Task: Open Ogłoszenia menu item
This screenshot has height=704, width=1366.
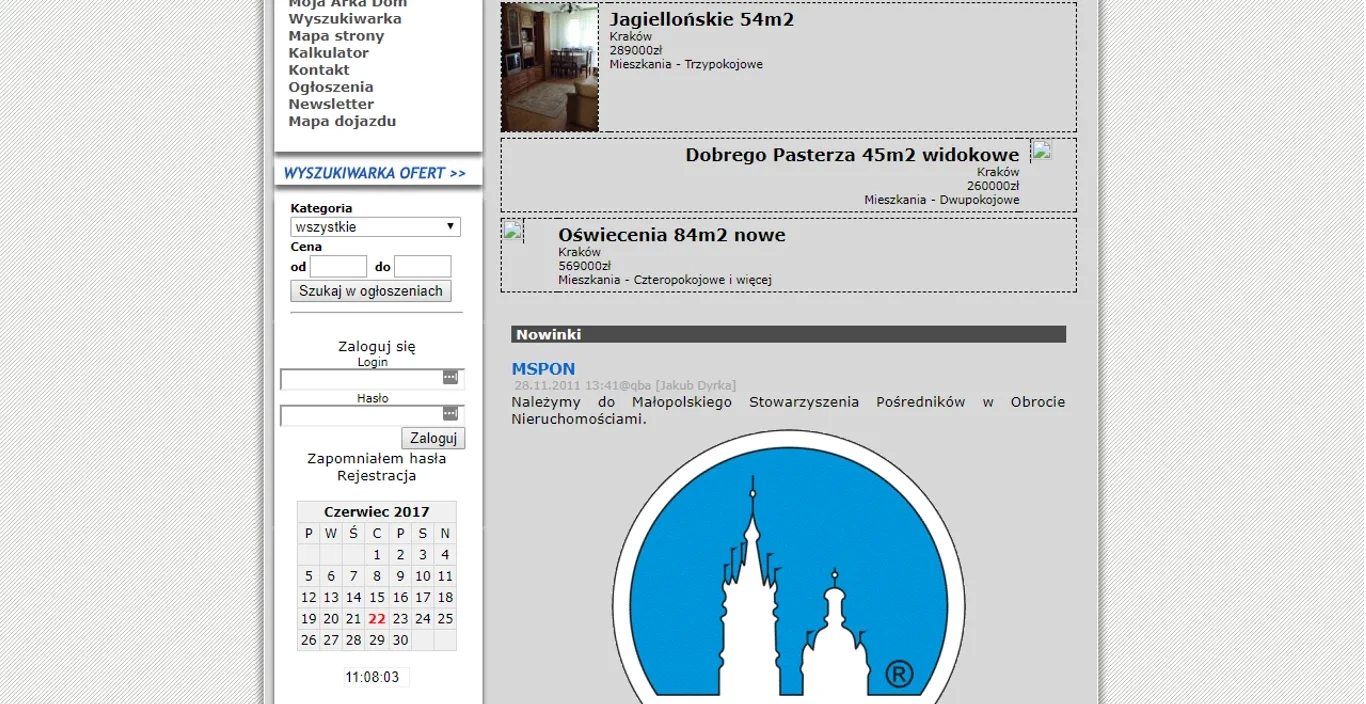Action: coord(331,87)
